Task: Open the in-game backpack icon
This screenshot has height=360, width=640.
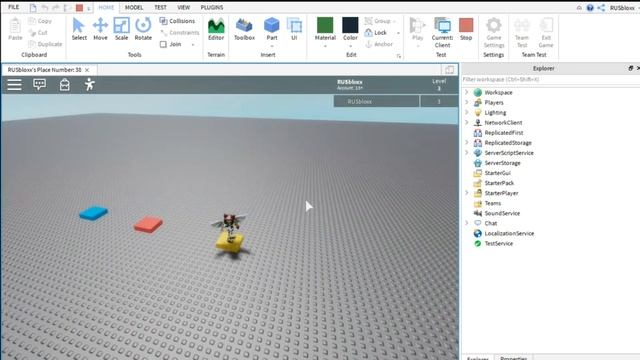Action: pyautogui.click(x=64, y=84)
